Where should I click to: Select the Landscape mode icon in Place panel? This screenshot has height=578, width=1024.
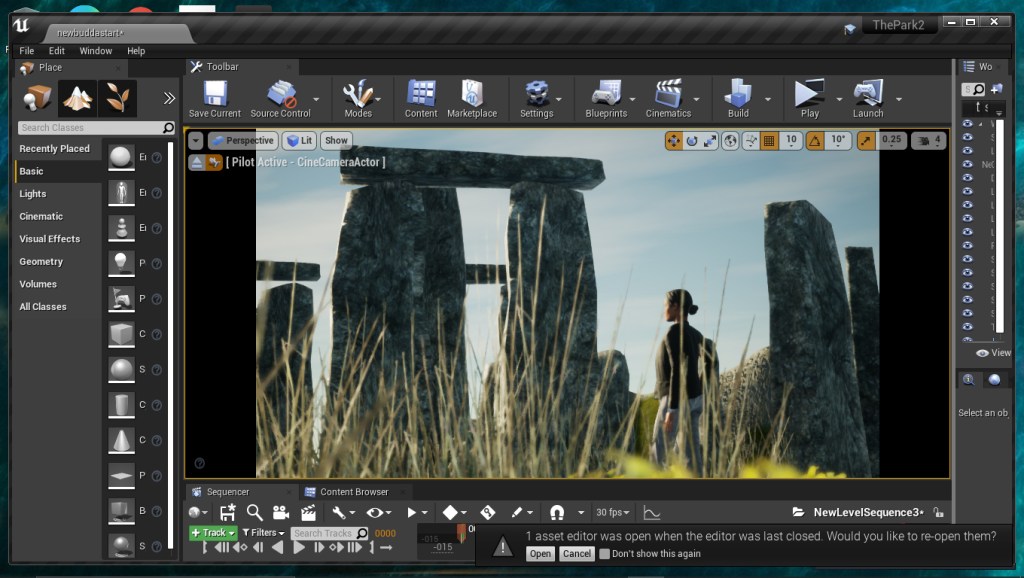coord(77,97)
